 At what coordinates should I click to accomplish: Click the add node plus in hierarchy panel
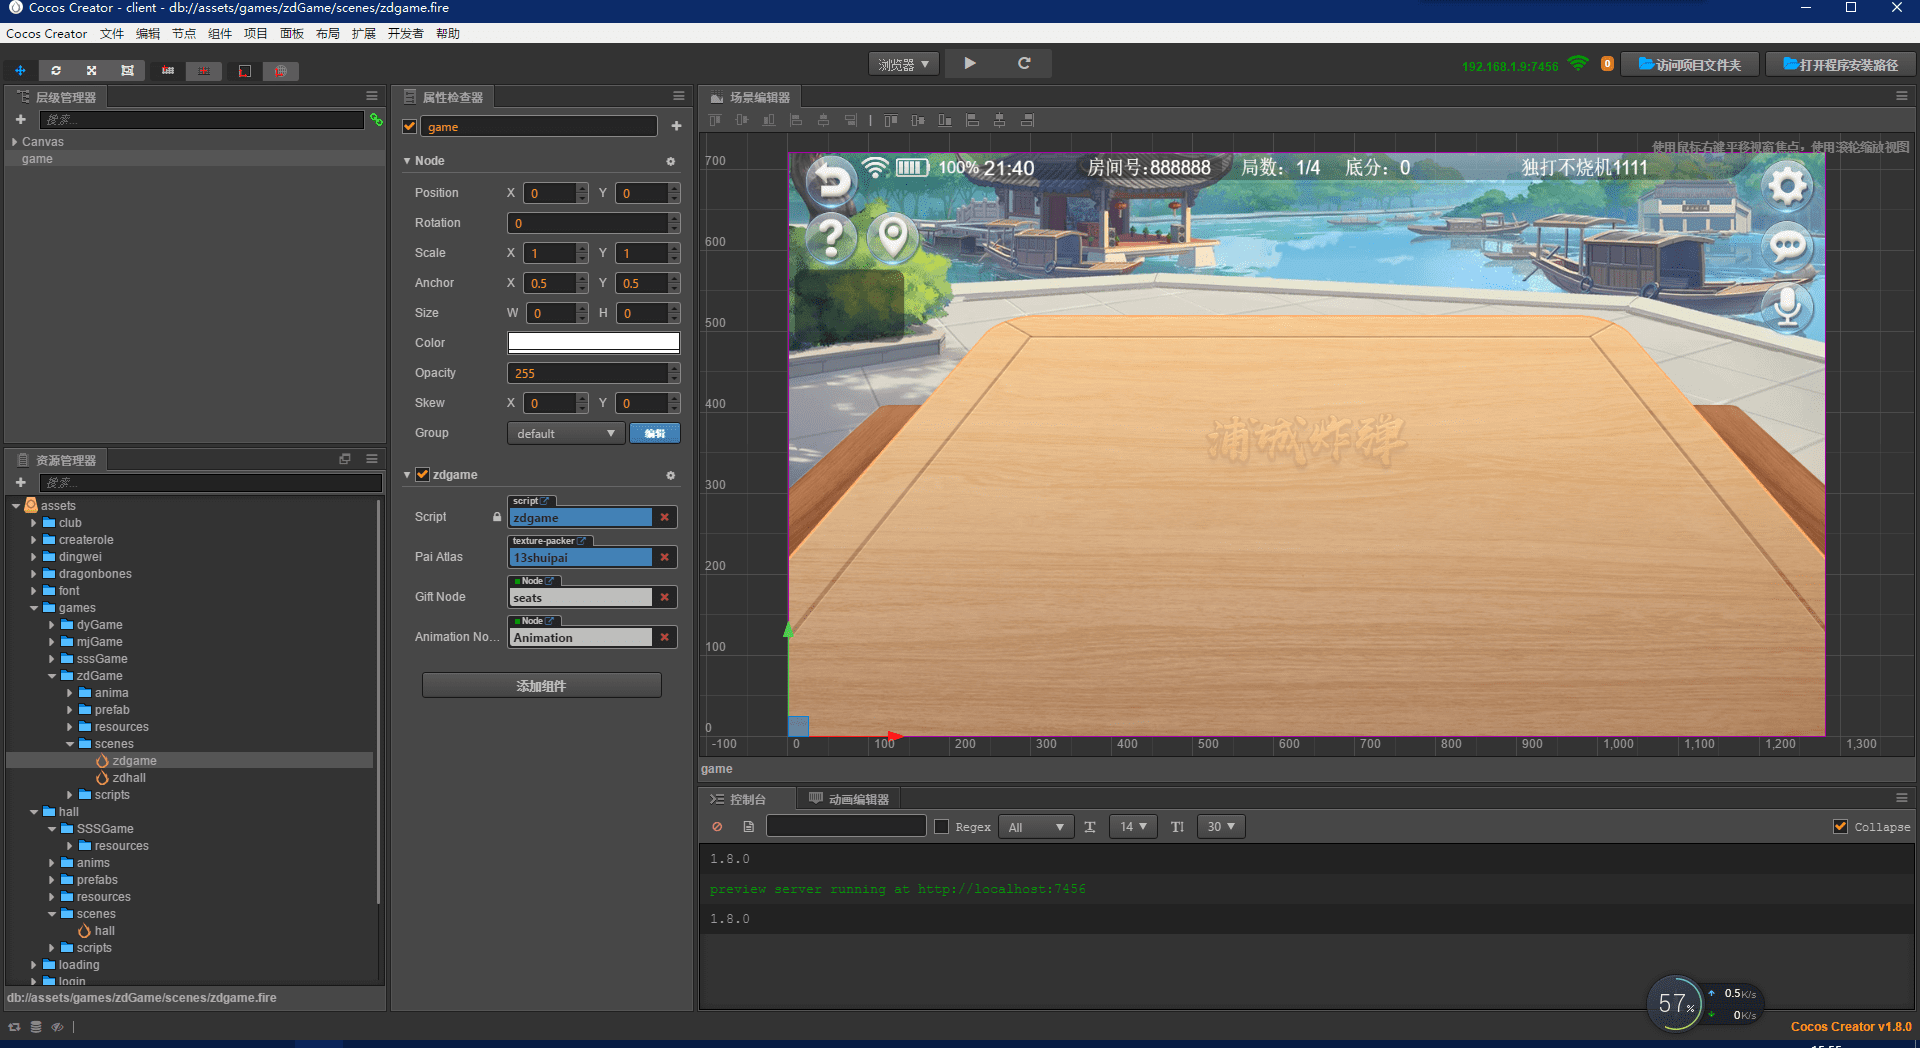[20, 120]
